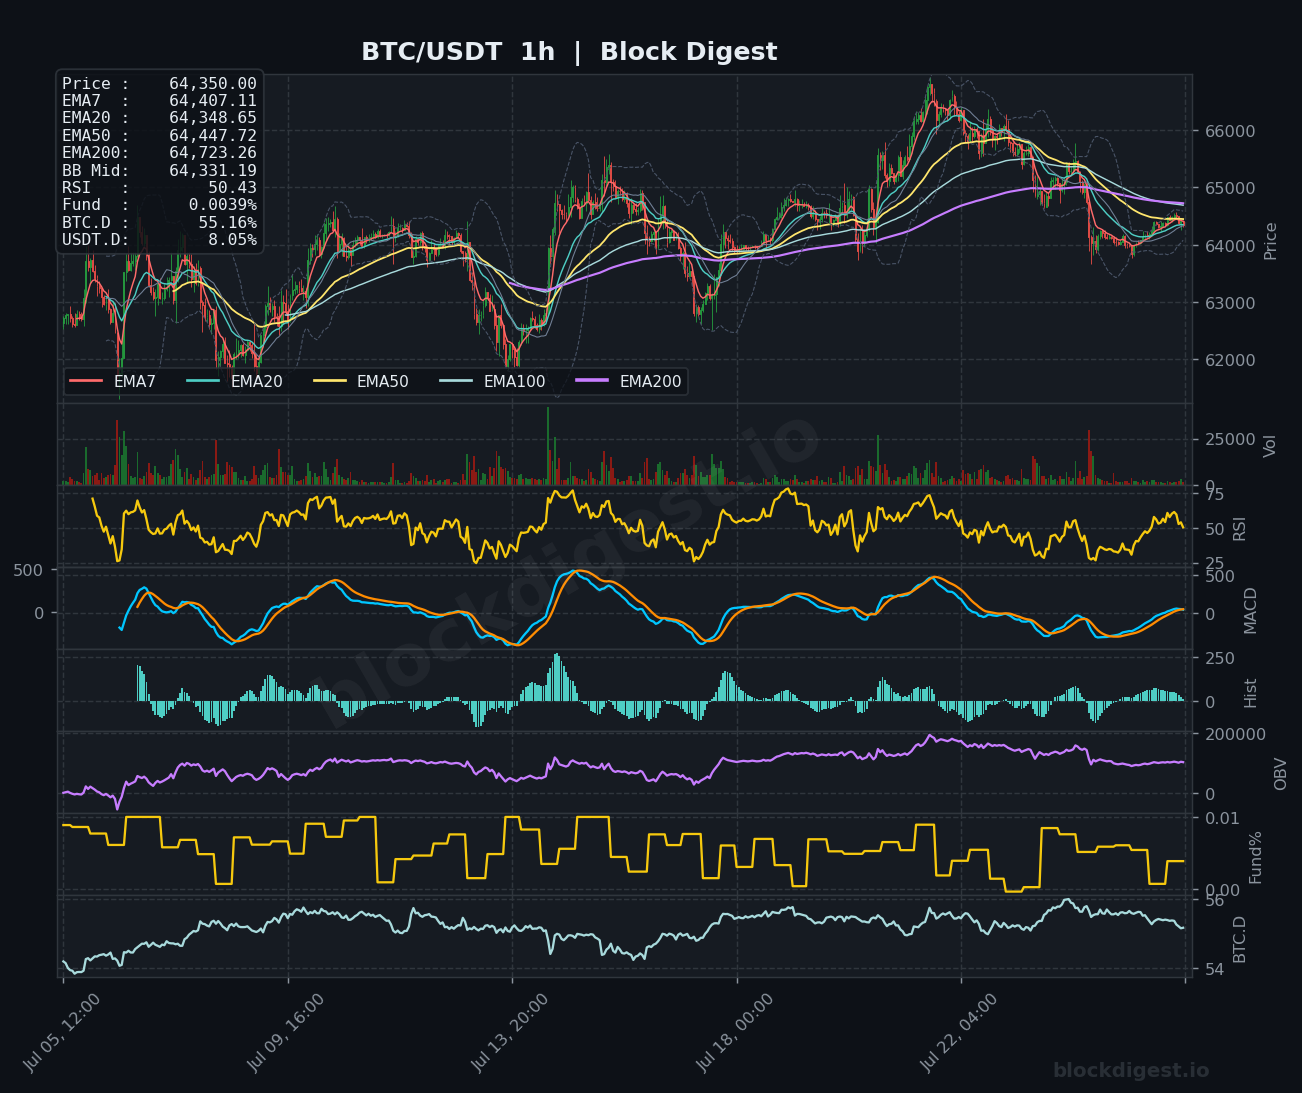Click the EMA100 legend entry
This screenshot has height=1093, width=1302.
click(493, 382)
